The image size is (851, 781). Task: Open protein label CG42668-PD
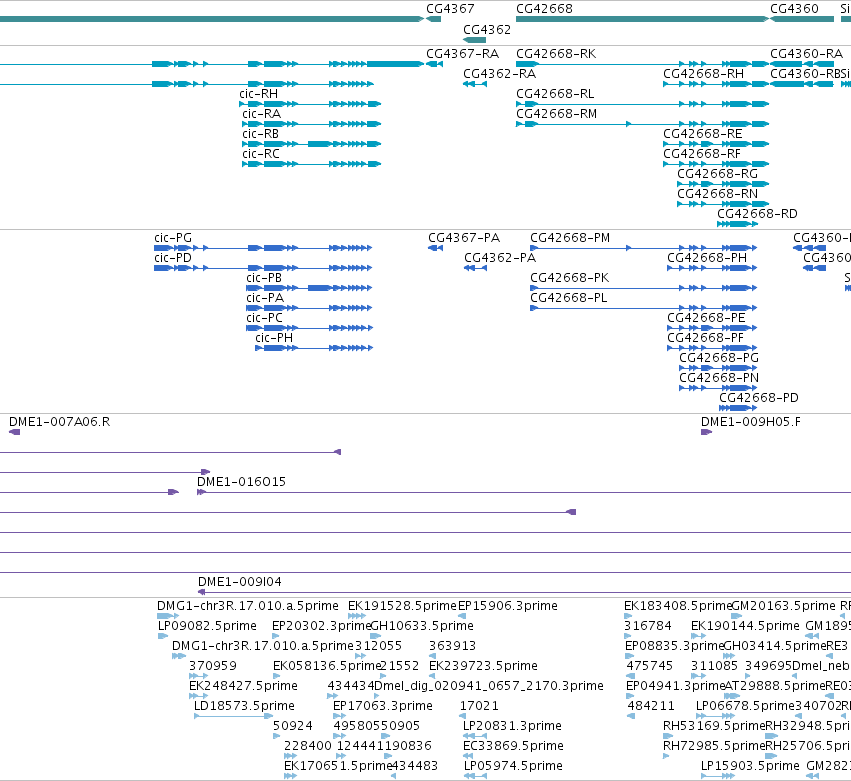pos(759,398)
